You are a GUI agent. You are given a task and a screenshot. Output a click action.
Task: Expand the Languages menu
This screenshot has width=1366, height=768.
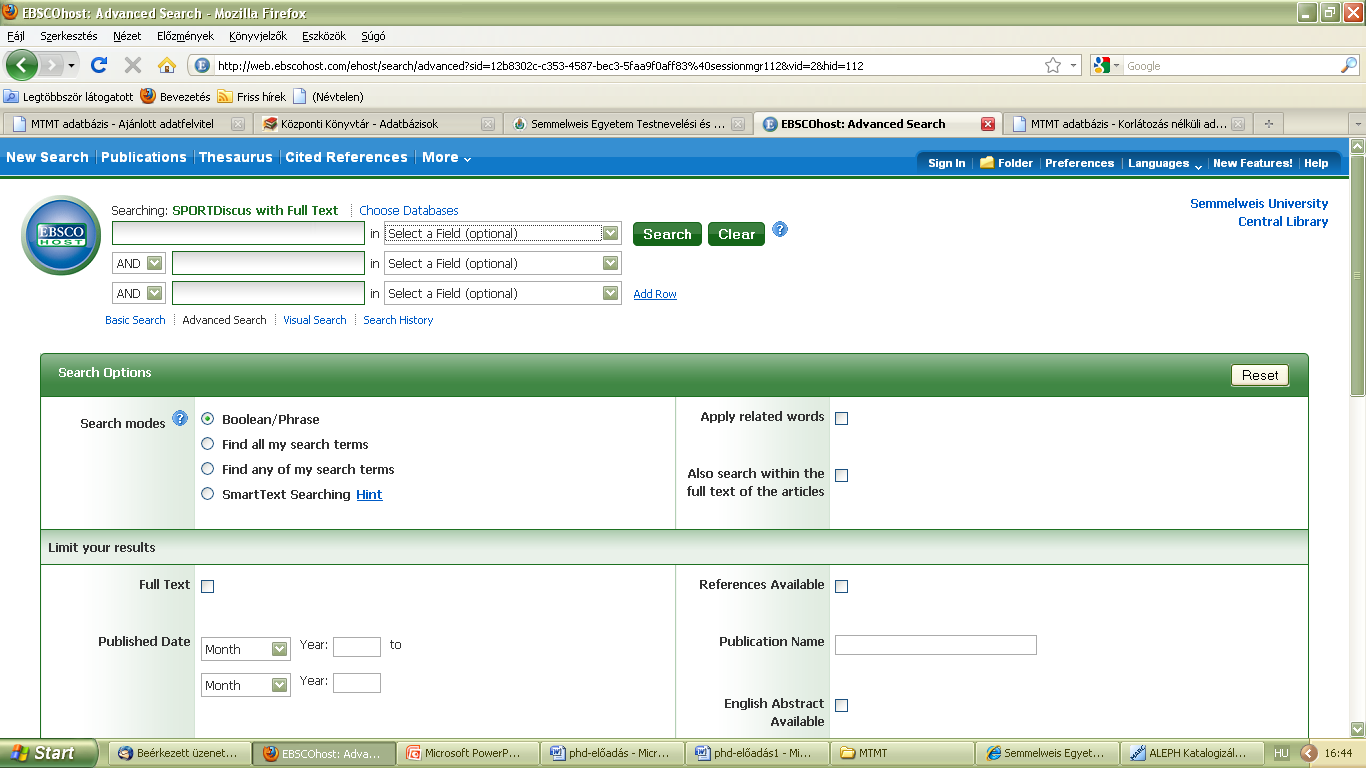click(x=1165, y=163)
